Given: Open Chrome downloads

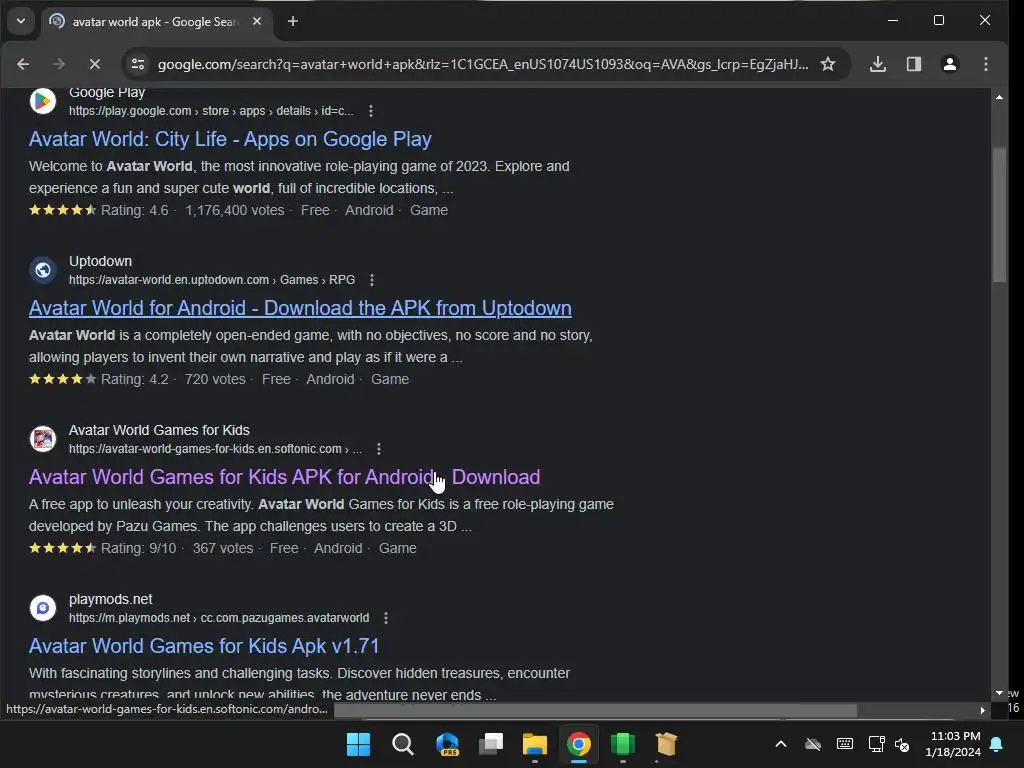Looking at the screenshot, I should point(878,64).
